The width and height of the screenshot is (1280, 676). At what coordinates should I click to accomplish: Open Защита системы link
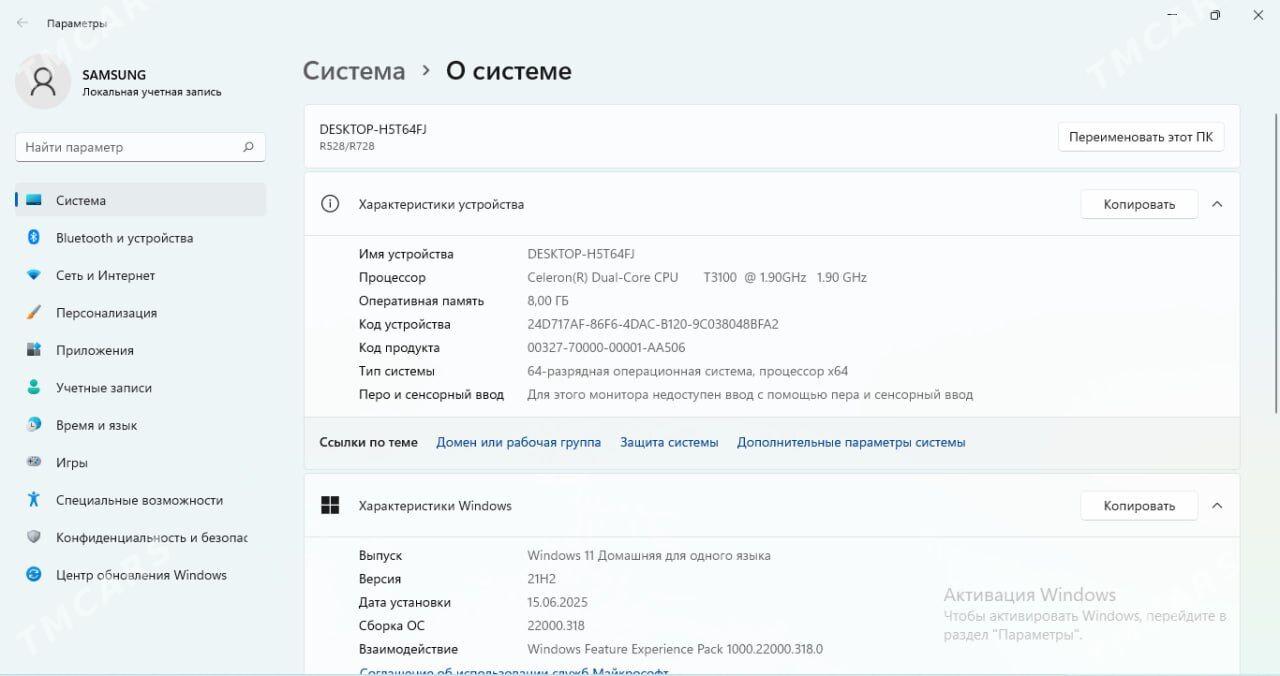click(x=669, y=442)
